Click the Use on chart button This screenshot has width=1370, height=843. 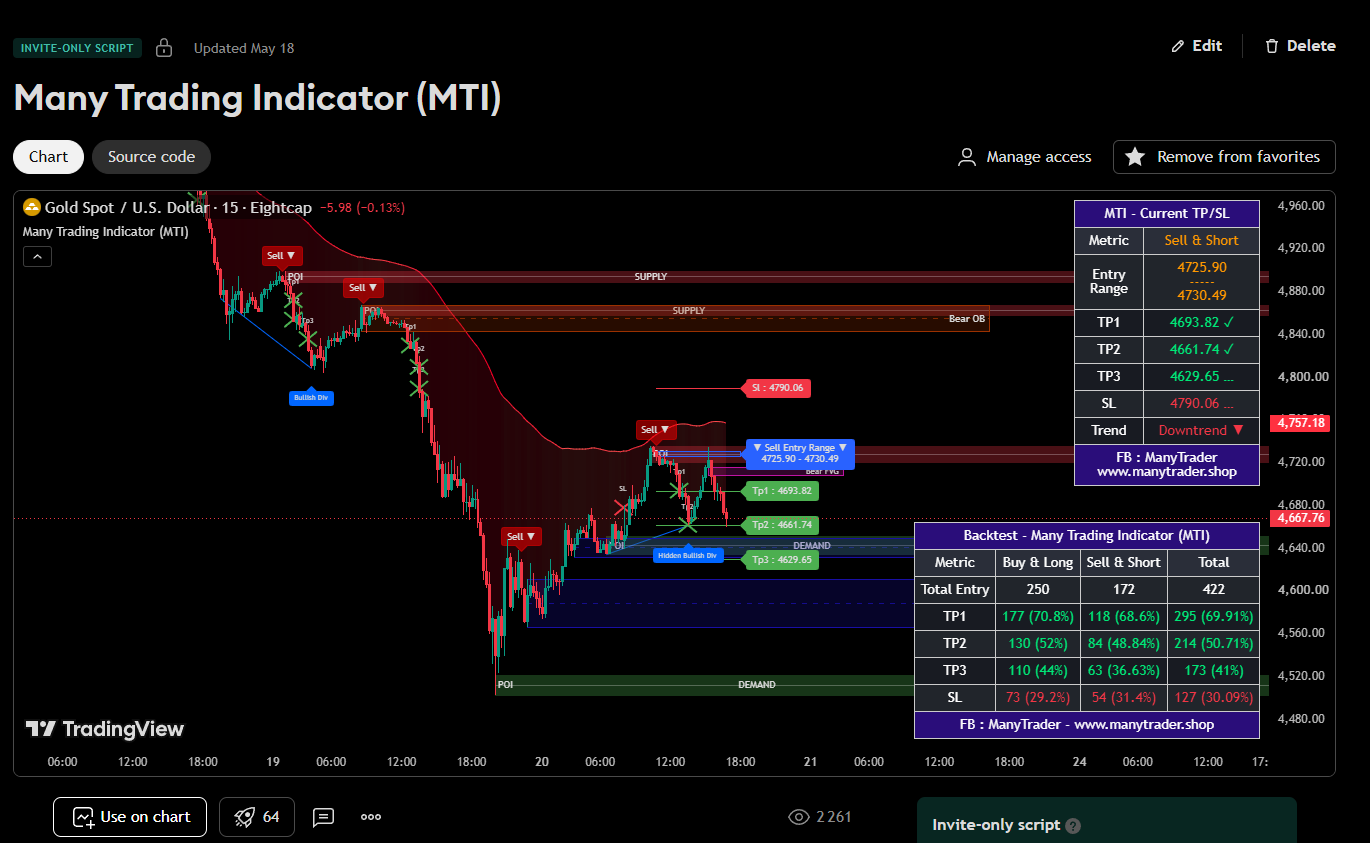pos(130,817)
